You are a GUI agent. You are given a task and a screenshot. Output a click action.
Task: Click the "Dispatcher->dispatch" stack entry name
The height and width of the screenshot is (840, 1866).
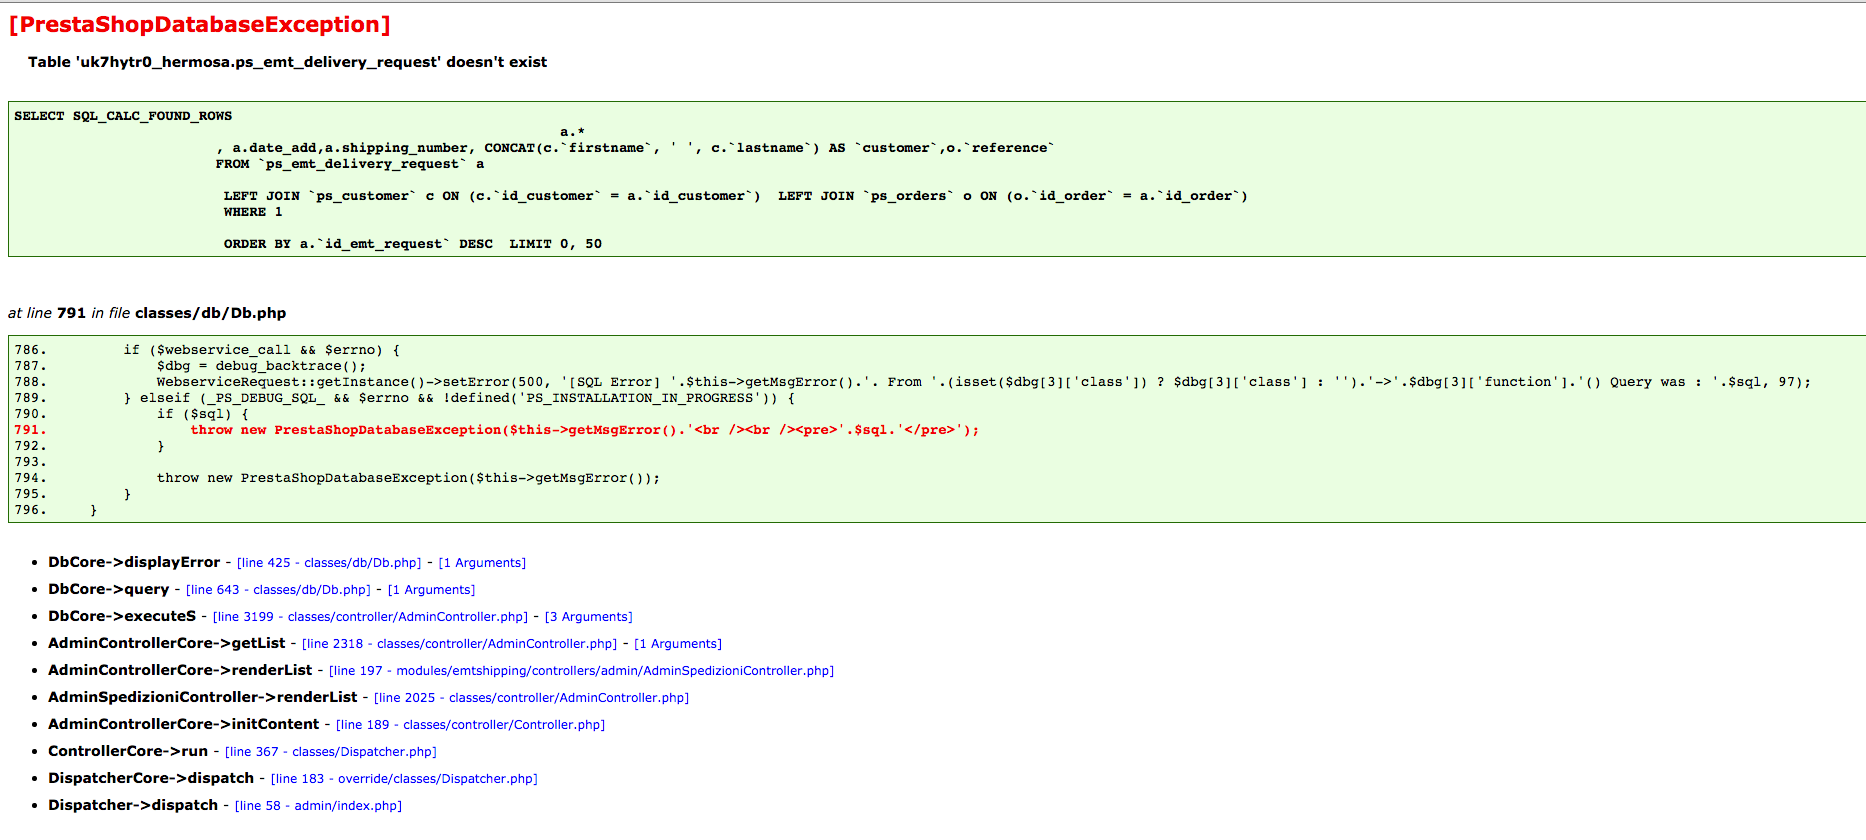point(133,805)
